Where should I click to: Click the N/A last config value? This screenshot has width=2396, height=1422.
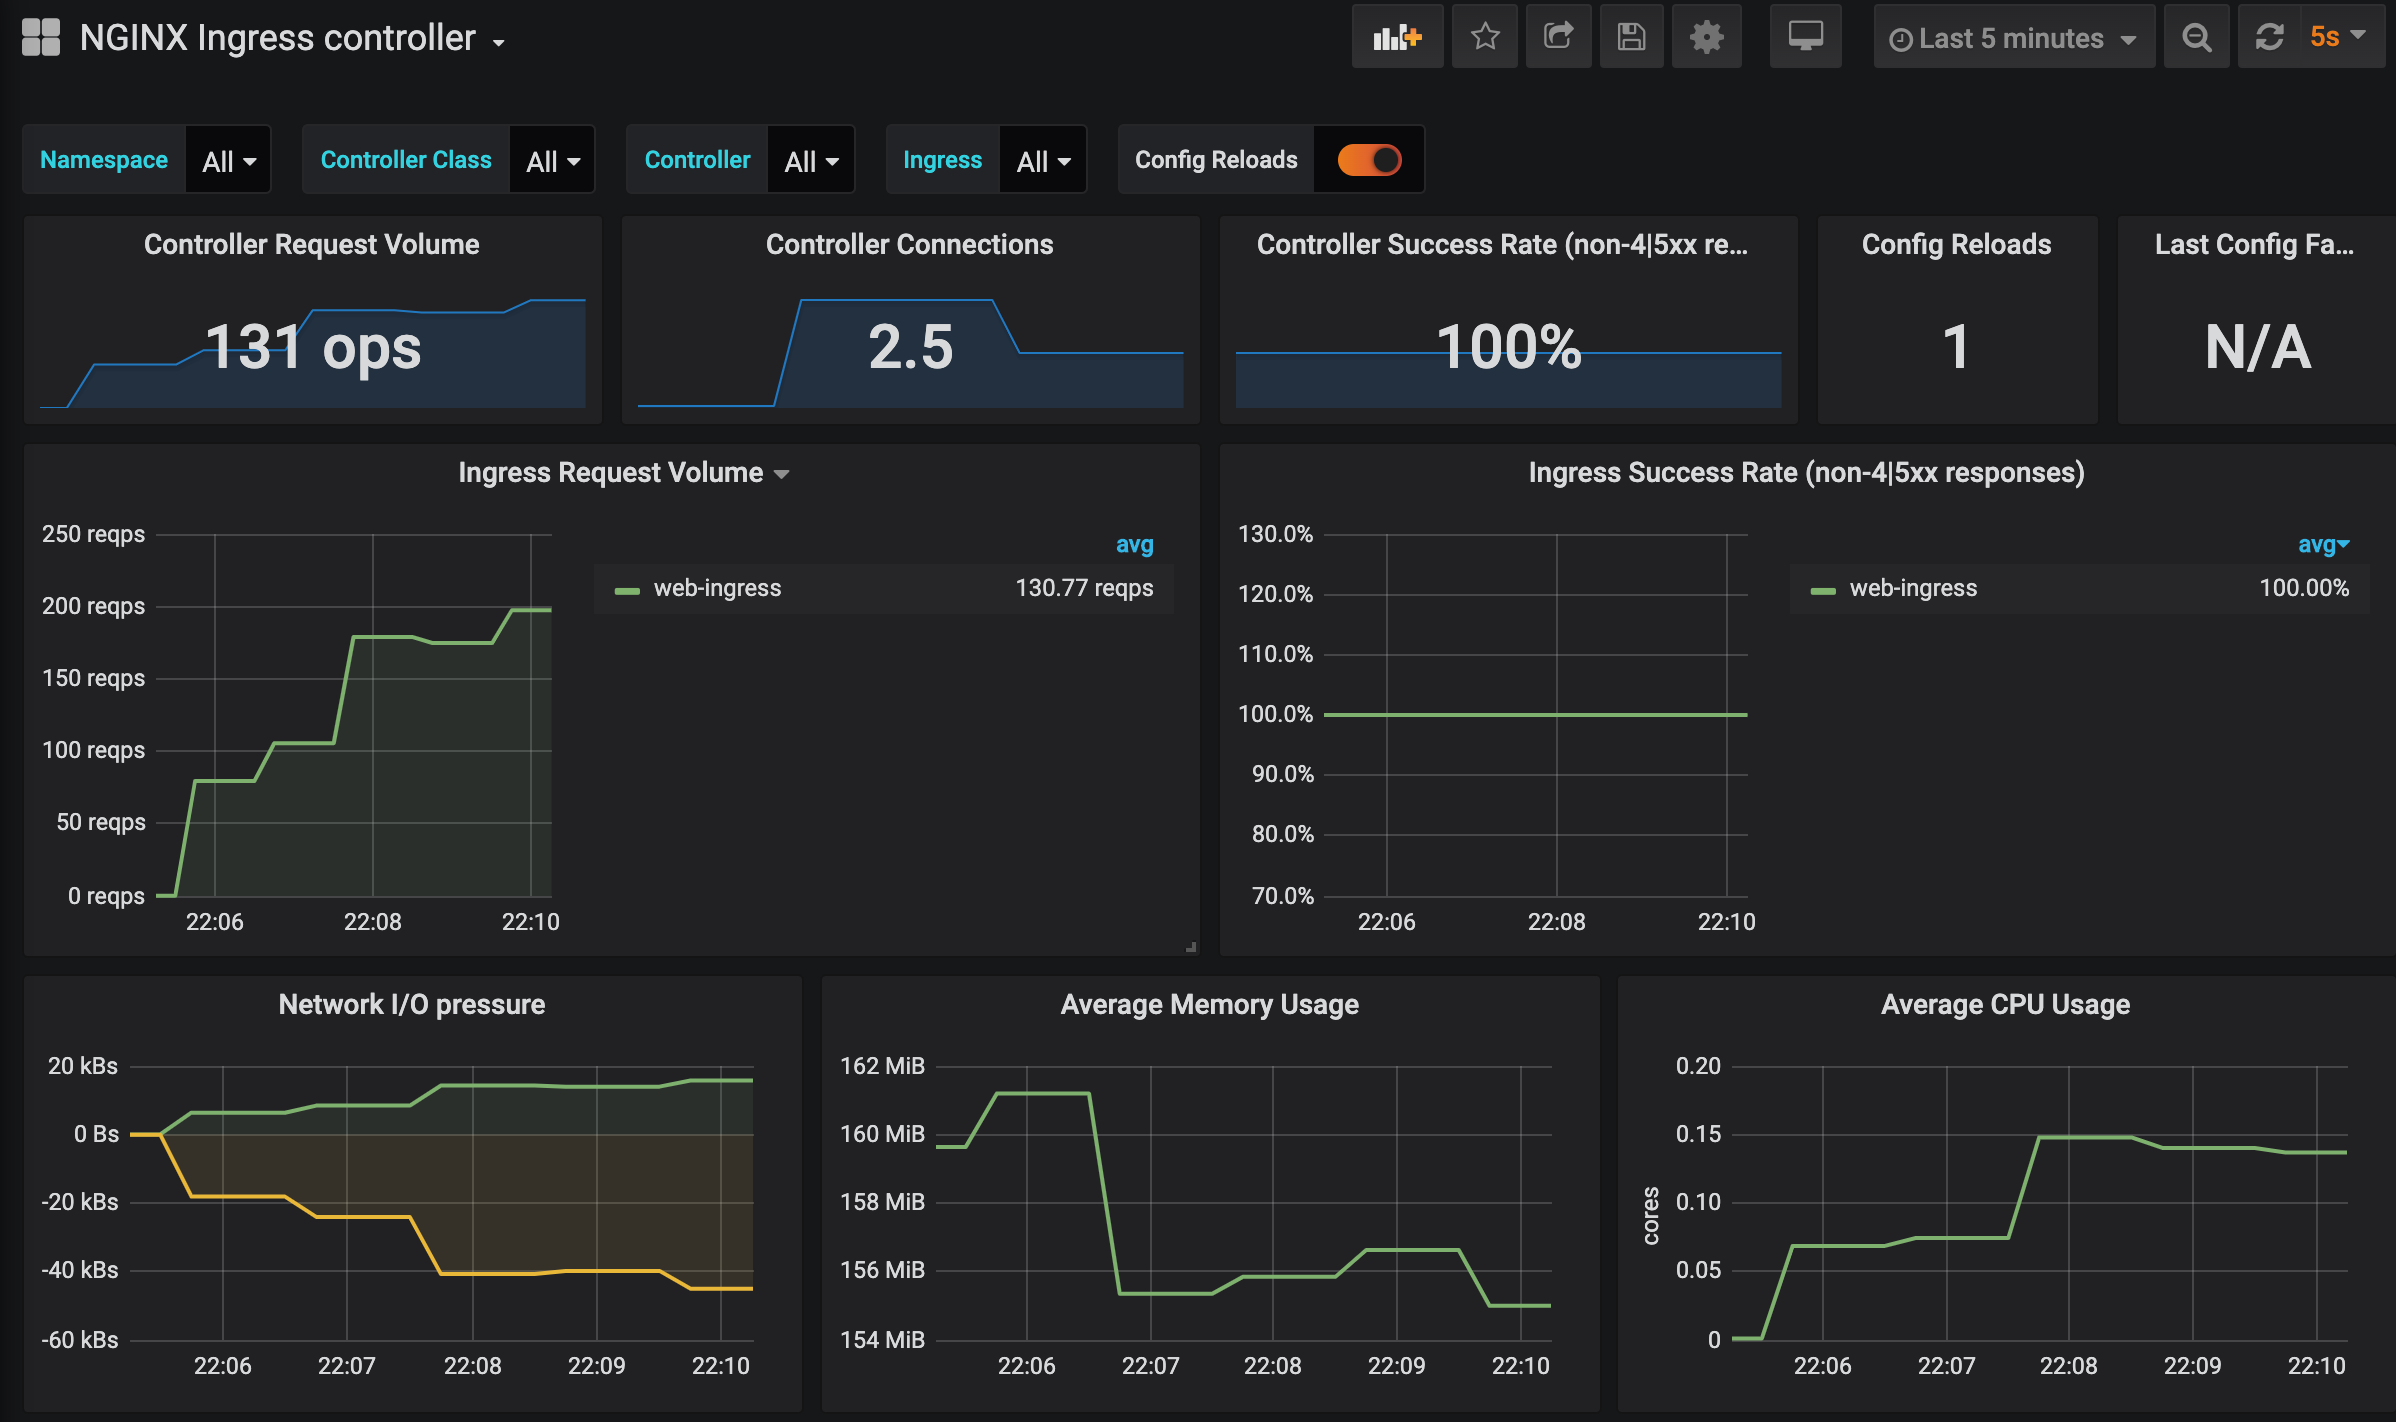(2258, 348)
